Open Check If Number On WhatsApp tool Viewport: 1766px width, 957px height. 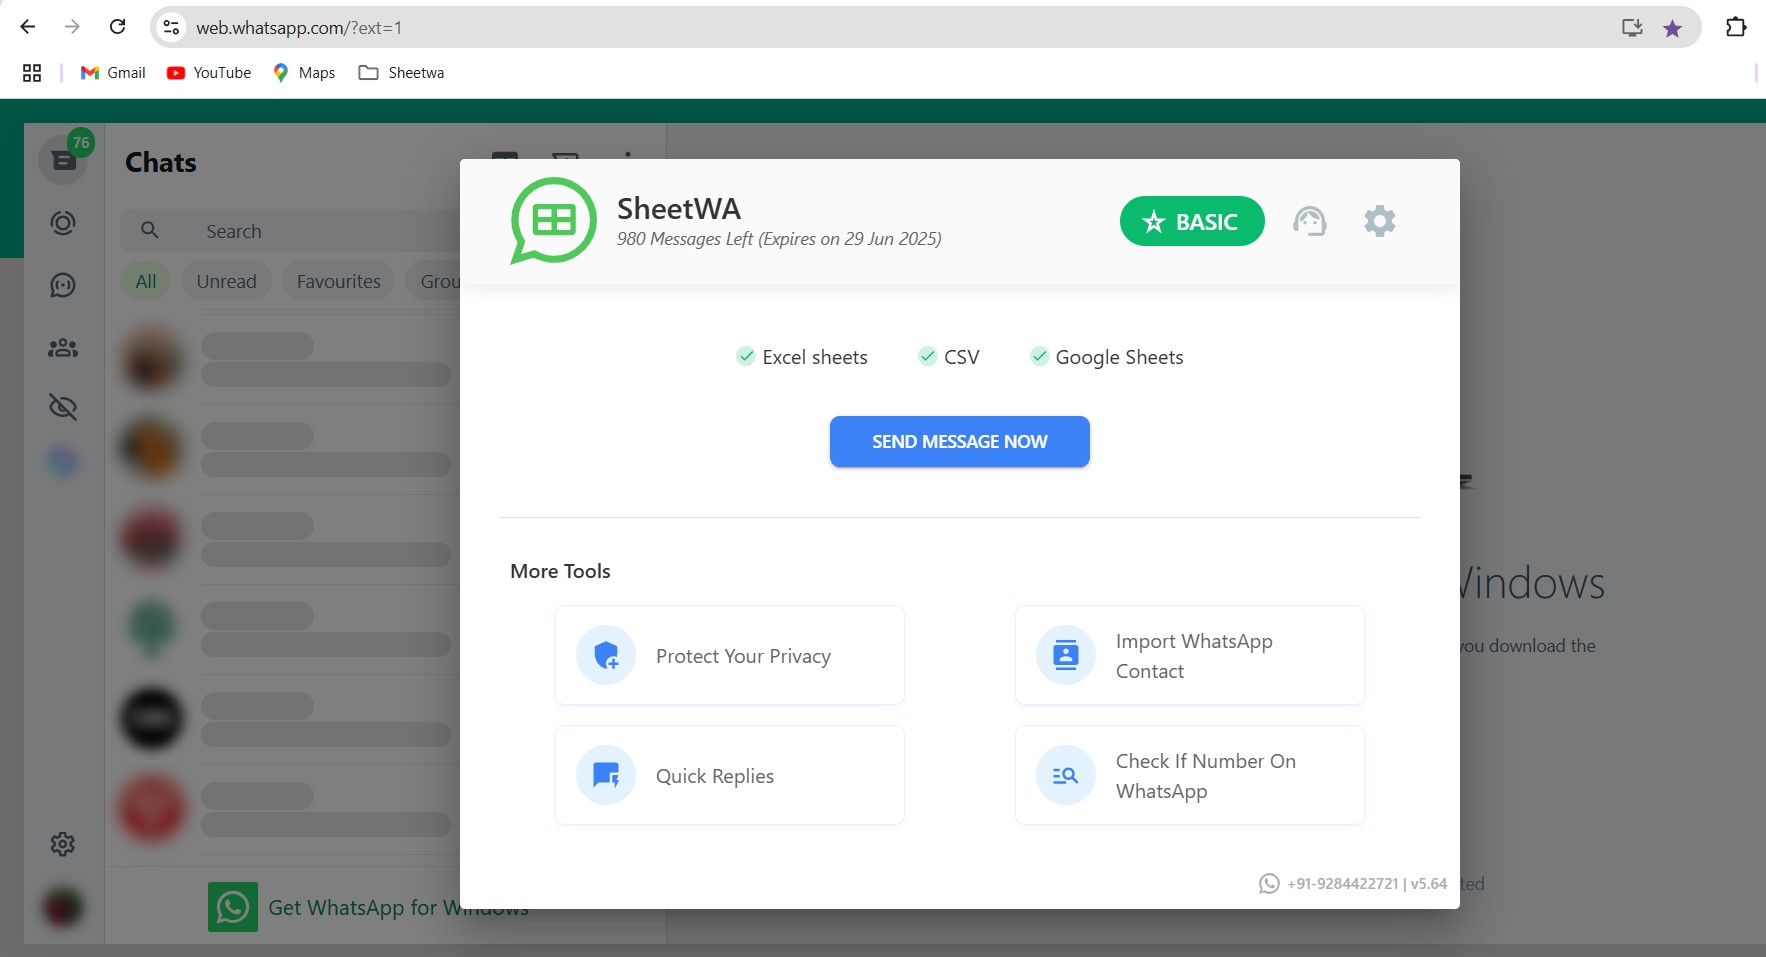coord(1190,776)
